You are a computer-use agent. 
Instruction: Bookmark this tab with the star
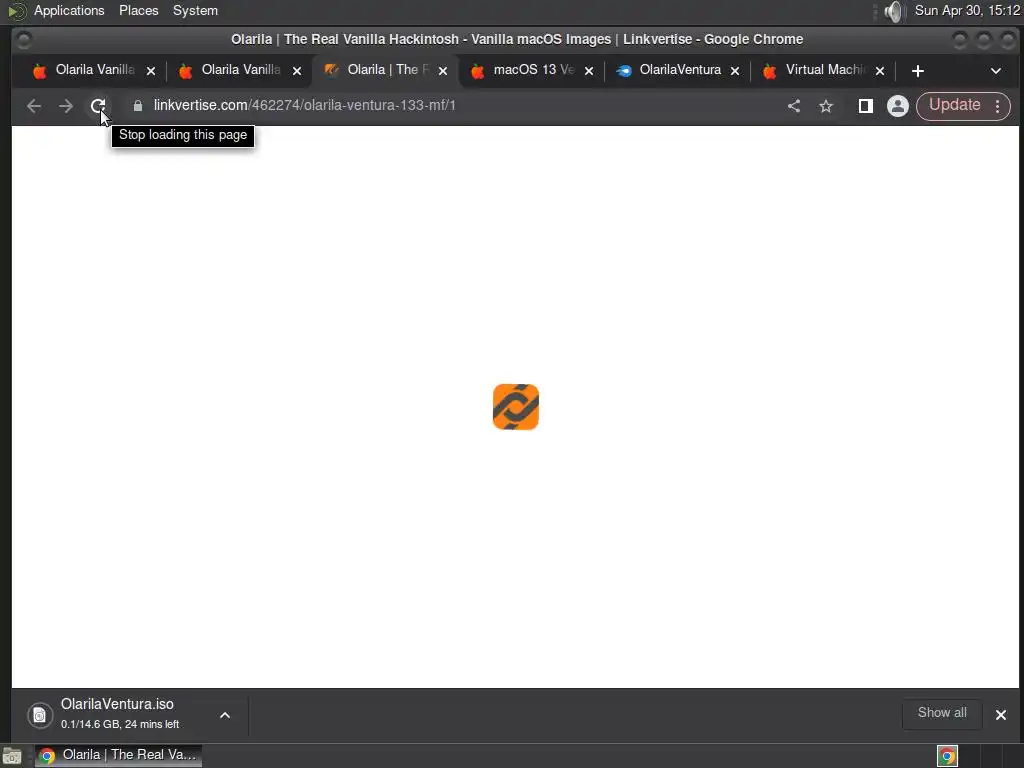coord(826,106)
